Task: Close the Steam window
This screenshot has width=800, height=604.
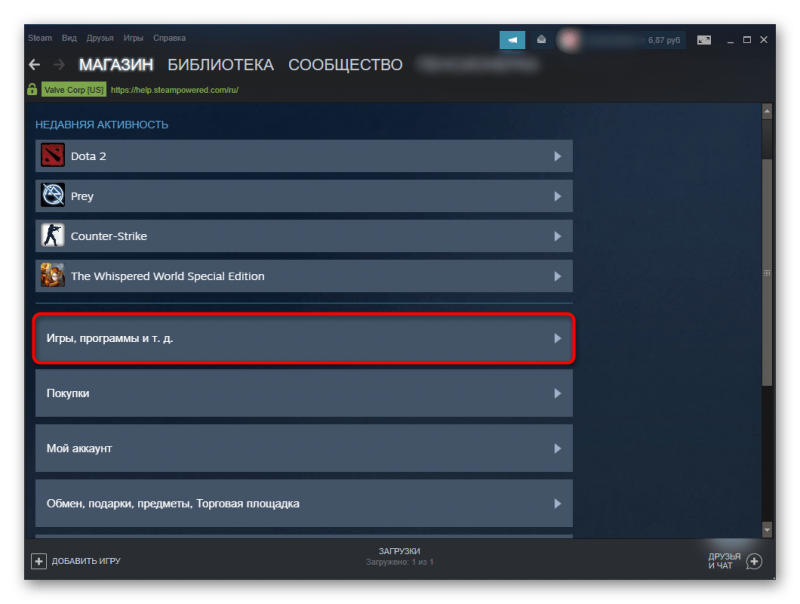Action: 764,40
